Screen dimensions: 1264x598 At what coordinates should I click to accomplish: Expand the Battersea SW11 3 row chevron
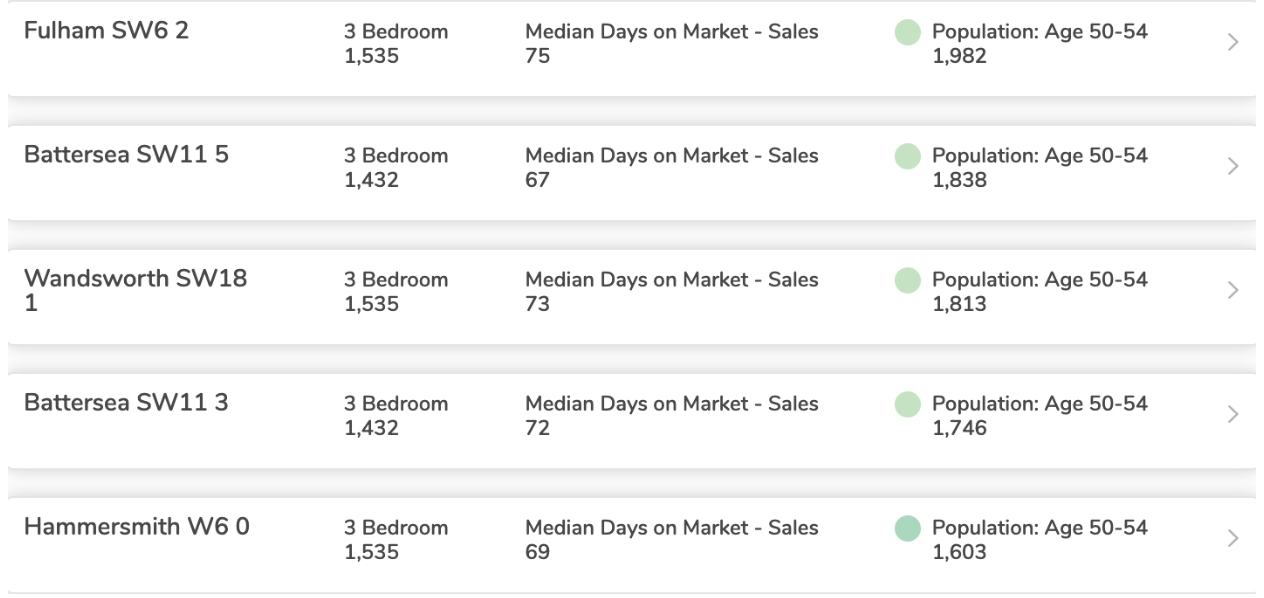1233,415
